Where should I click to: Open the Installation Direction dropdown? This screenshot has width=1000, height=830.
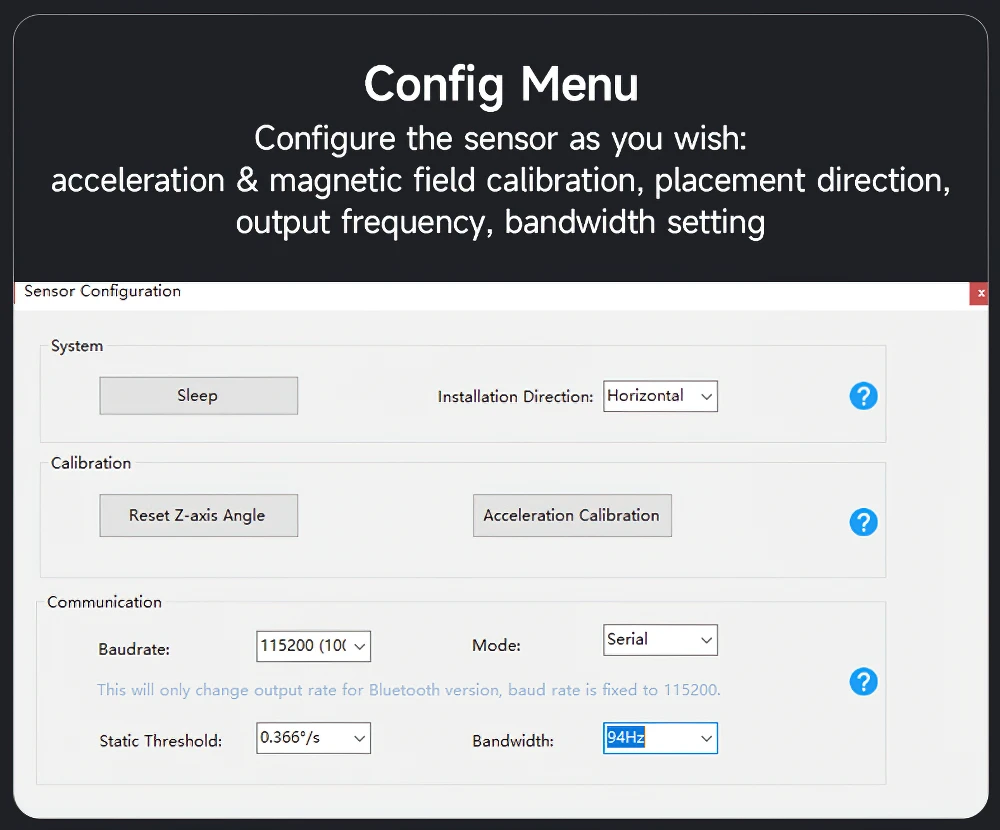[660, 396]
